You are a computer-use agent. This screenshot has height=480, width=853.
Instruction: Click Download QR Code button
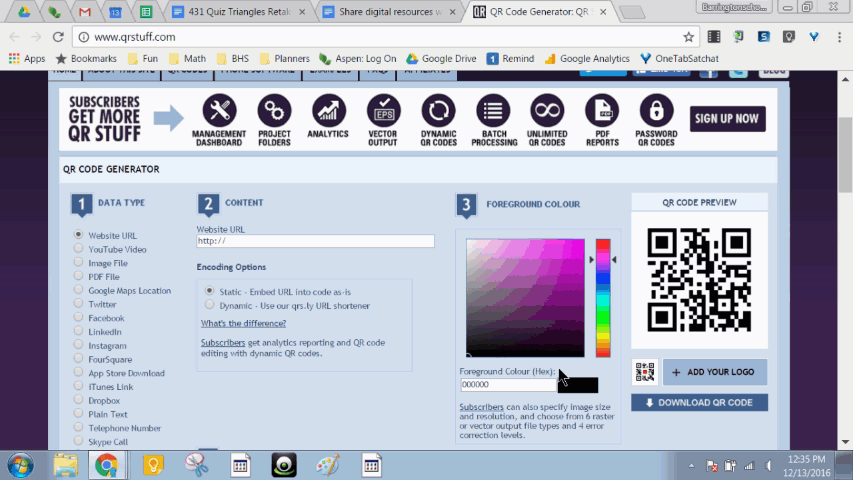coord(700,403)
